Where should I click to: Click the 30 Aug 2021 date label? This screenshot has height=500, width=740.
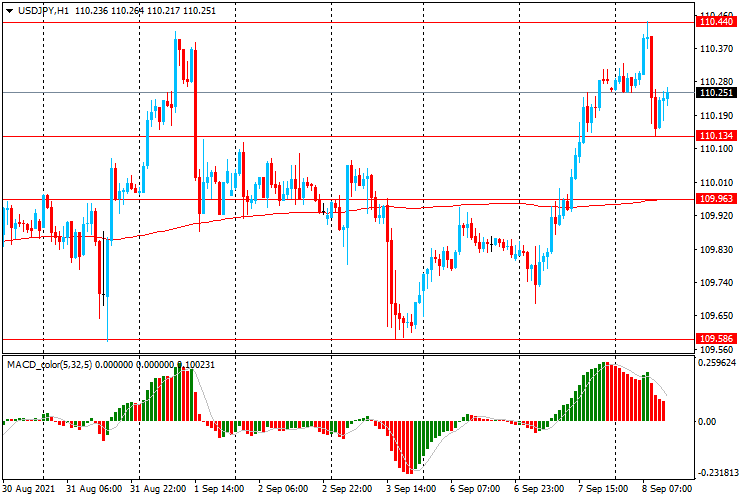[29, 489]
